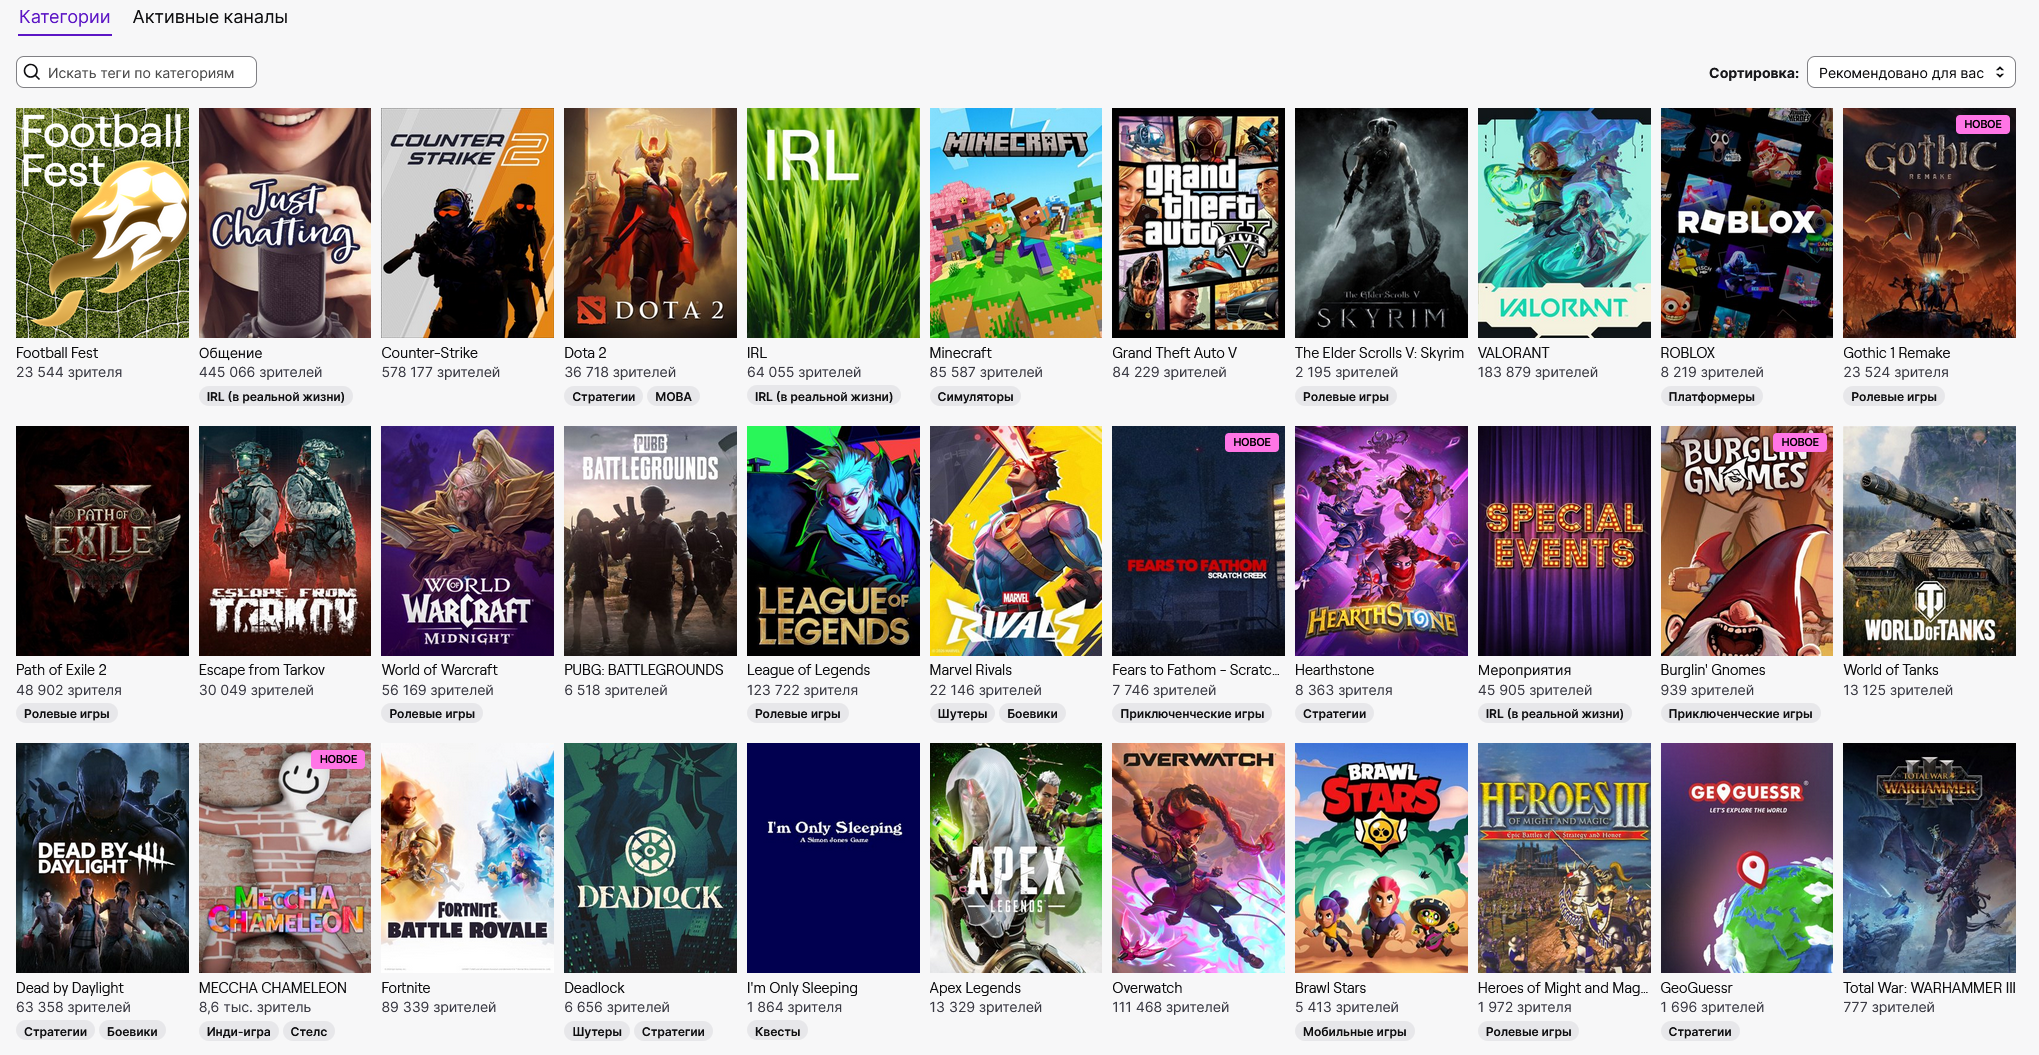Open the Counter-Strike 2 box art
This screenshot has width=2039, height=1055.
(467, 223)
